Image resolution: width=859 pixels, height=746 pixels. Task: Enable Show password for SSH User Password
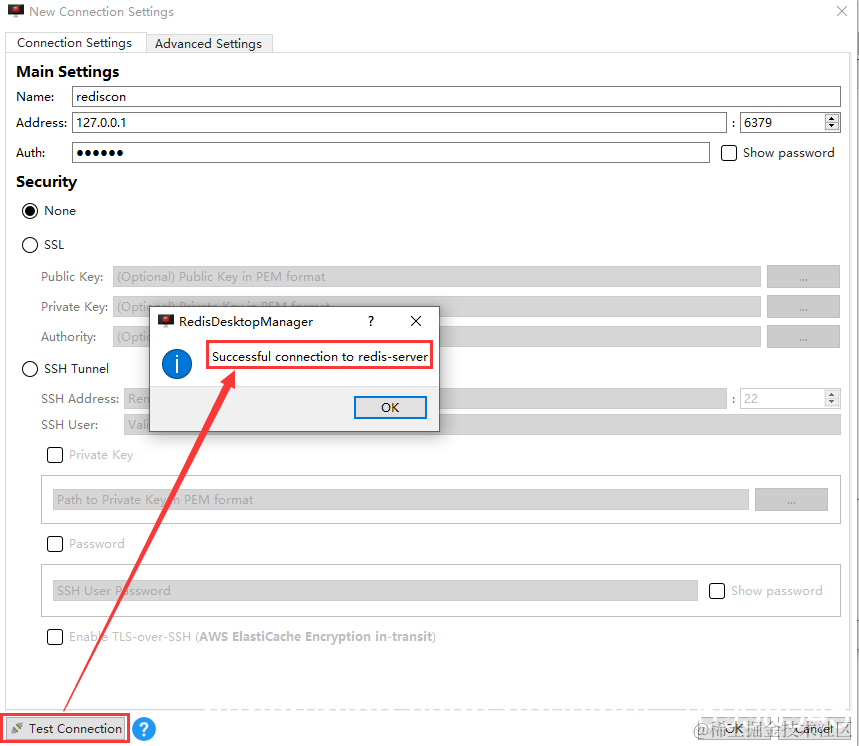[717, 591]
